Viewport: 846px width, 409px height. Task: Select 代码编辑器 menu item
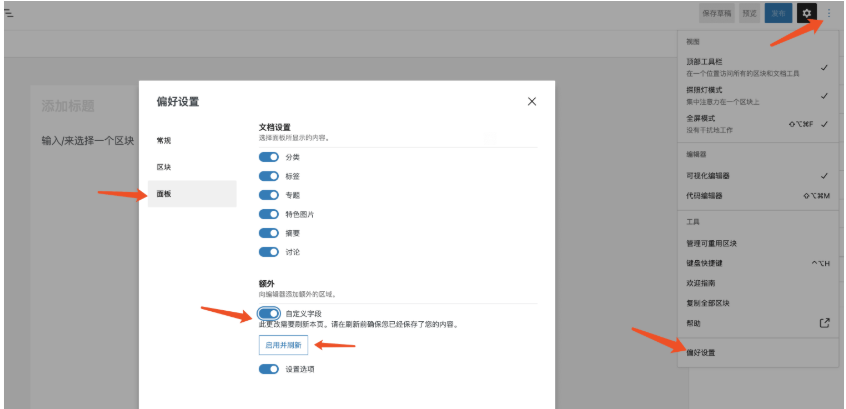point(758,195)
